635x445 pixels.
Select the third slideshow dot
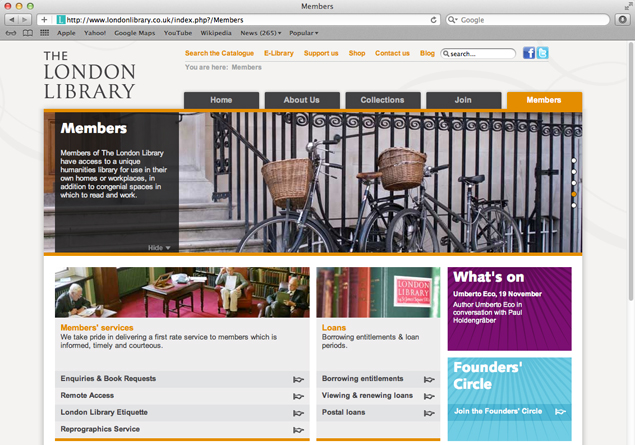[x=573, y=183]
